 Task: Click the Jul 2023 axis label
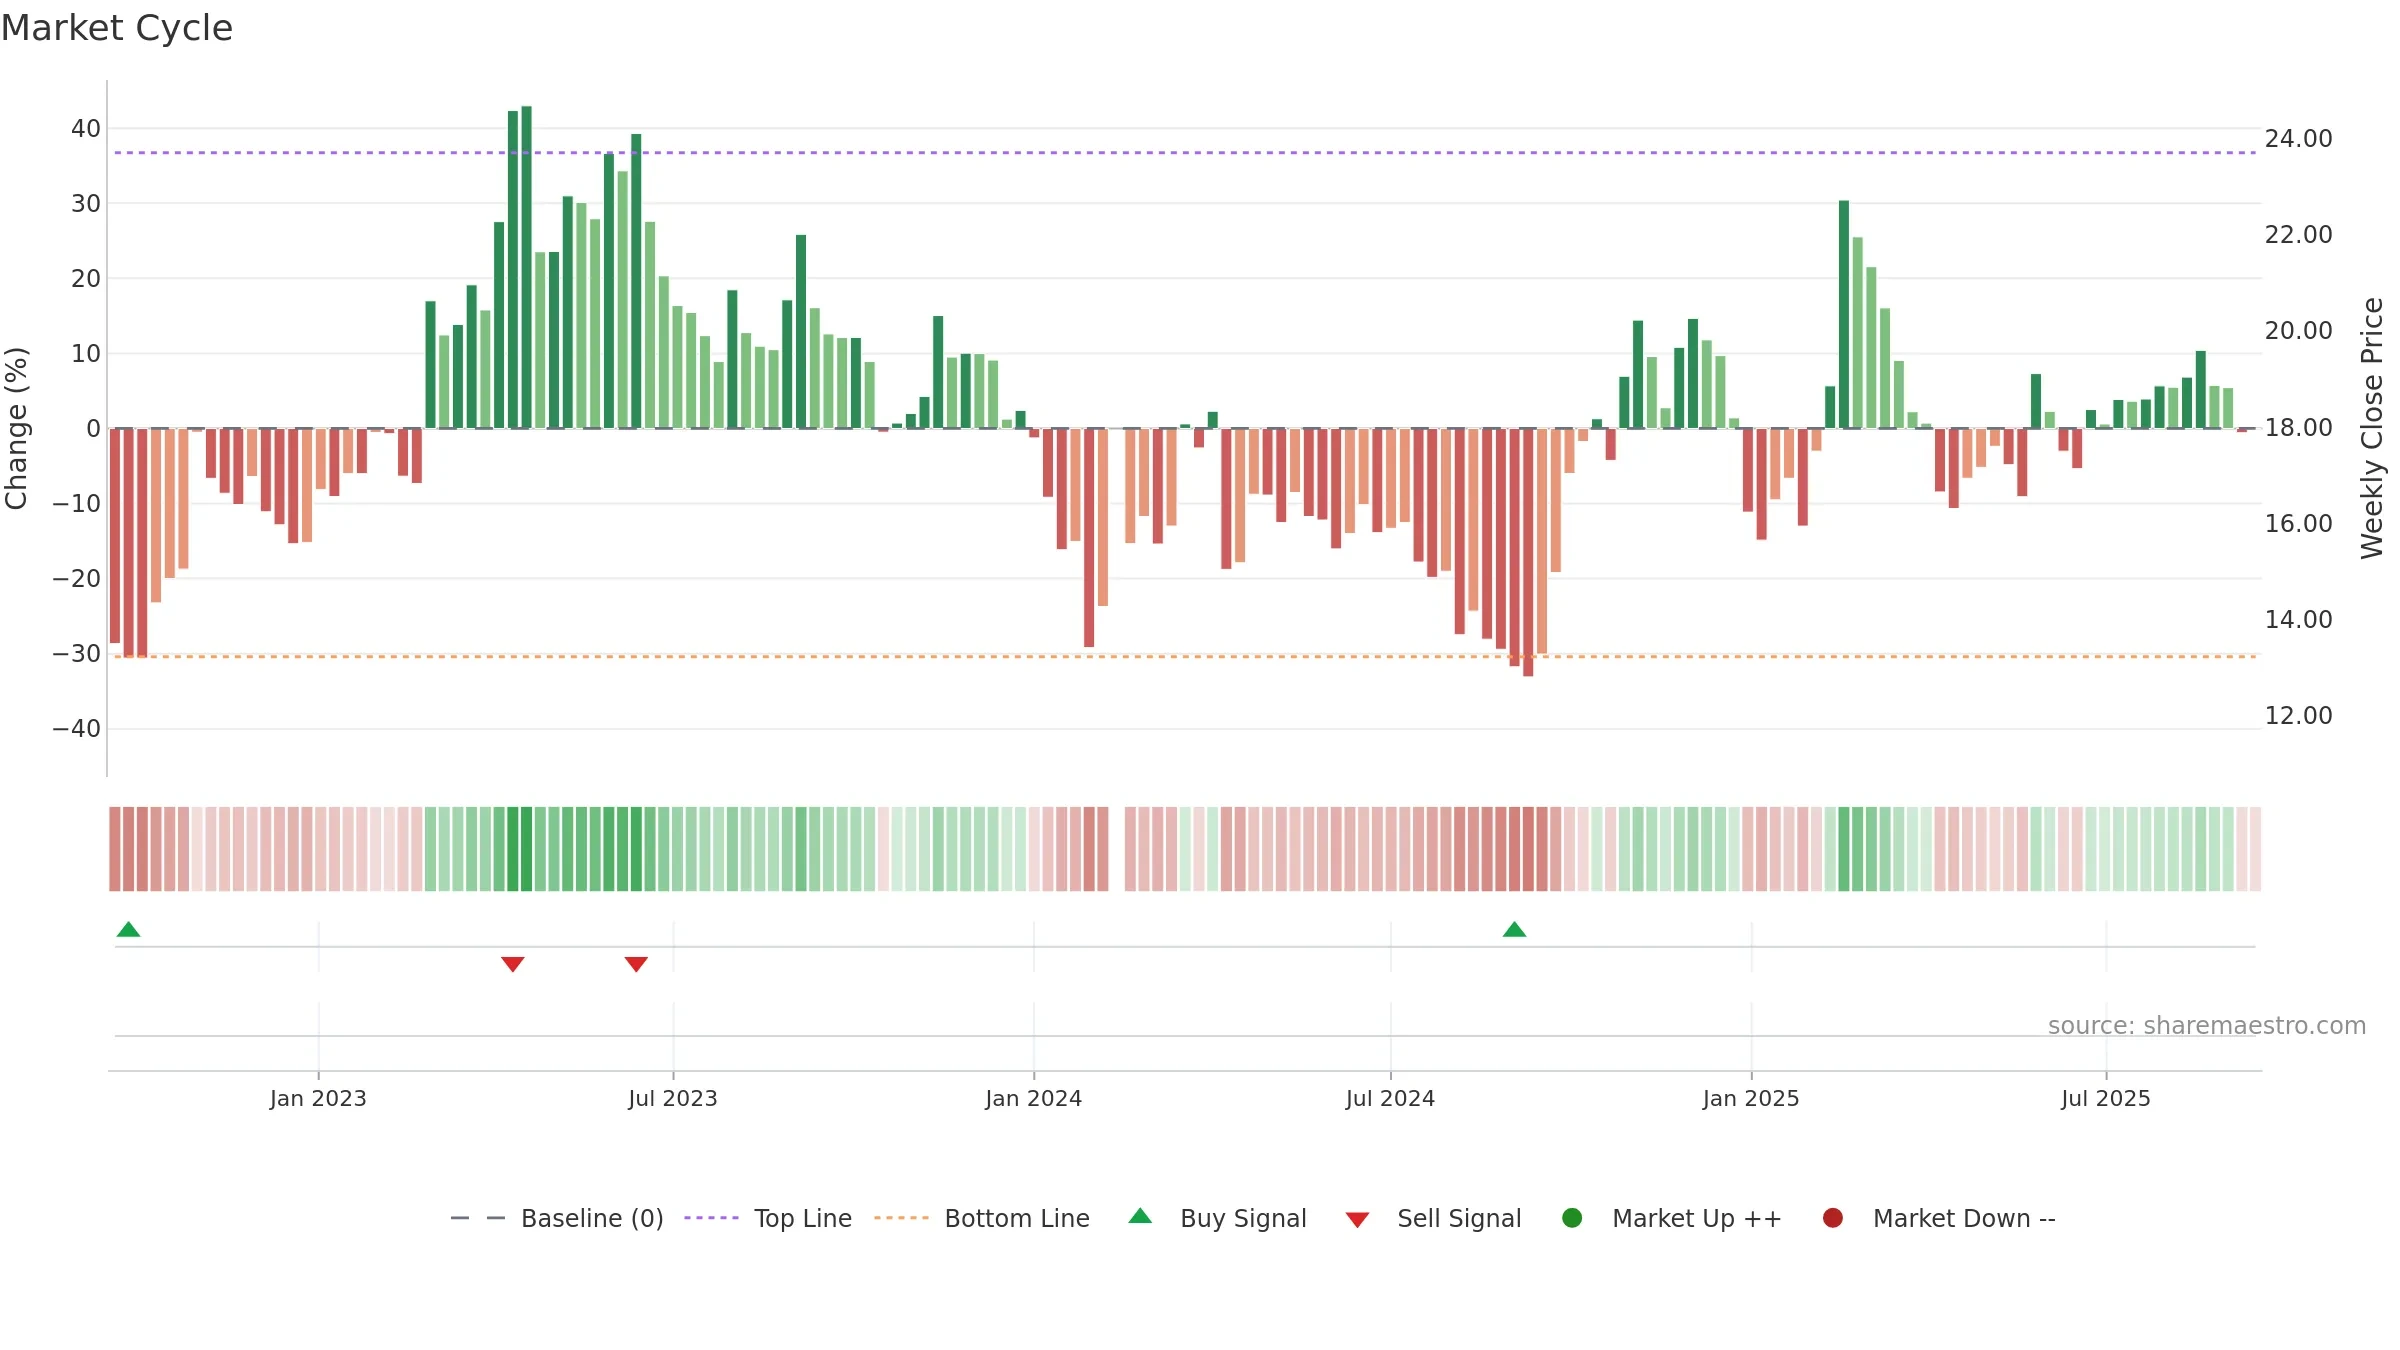673,1098
